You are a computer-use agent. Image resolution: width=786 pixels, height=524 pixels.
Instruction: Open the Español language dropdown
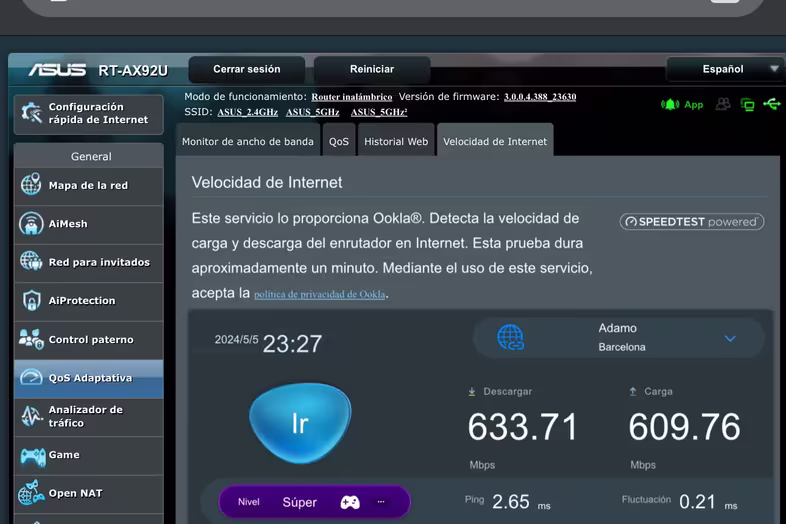(x=725, y=69)
